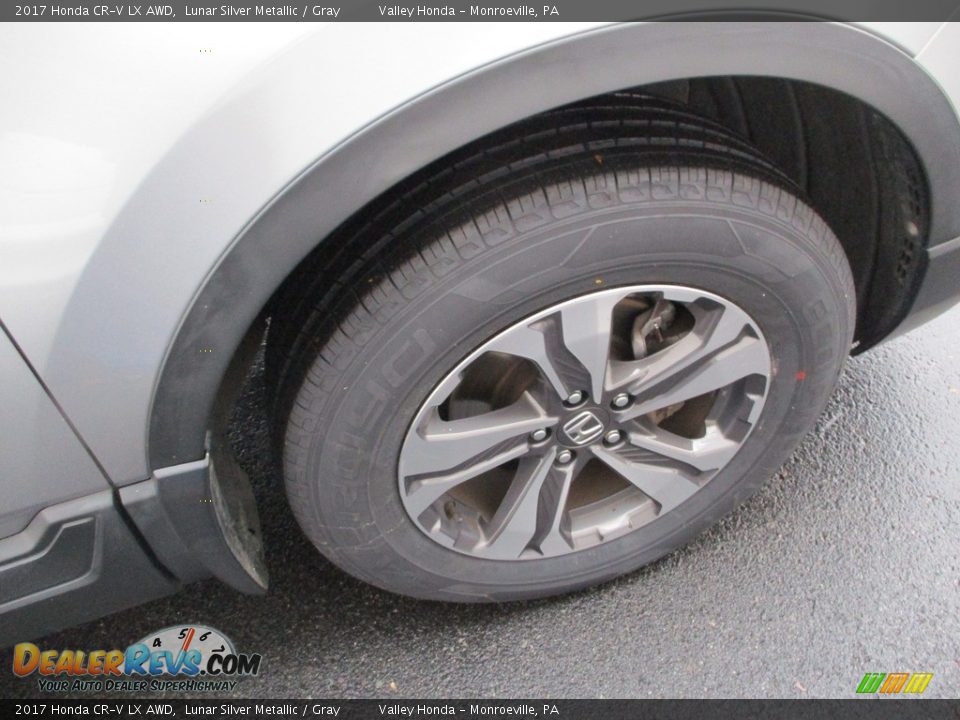Screen dimensions: 960x720
Task: Click "Lunar Silver Metallic / Gray" in footer caption
Action: 262,710
